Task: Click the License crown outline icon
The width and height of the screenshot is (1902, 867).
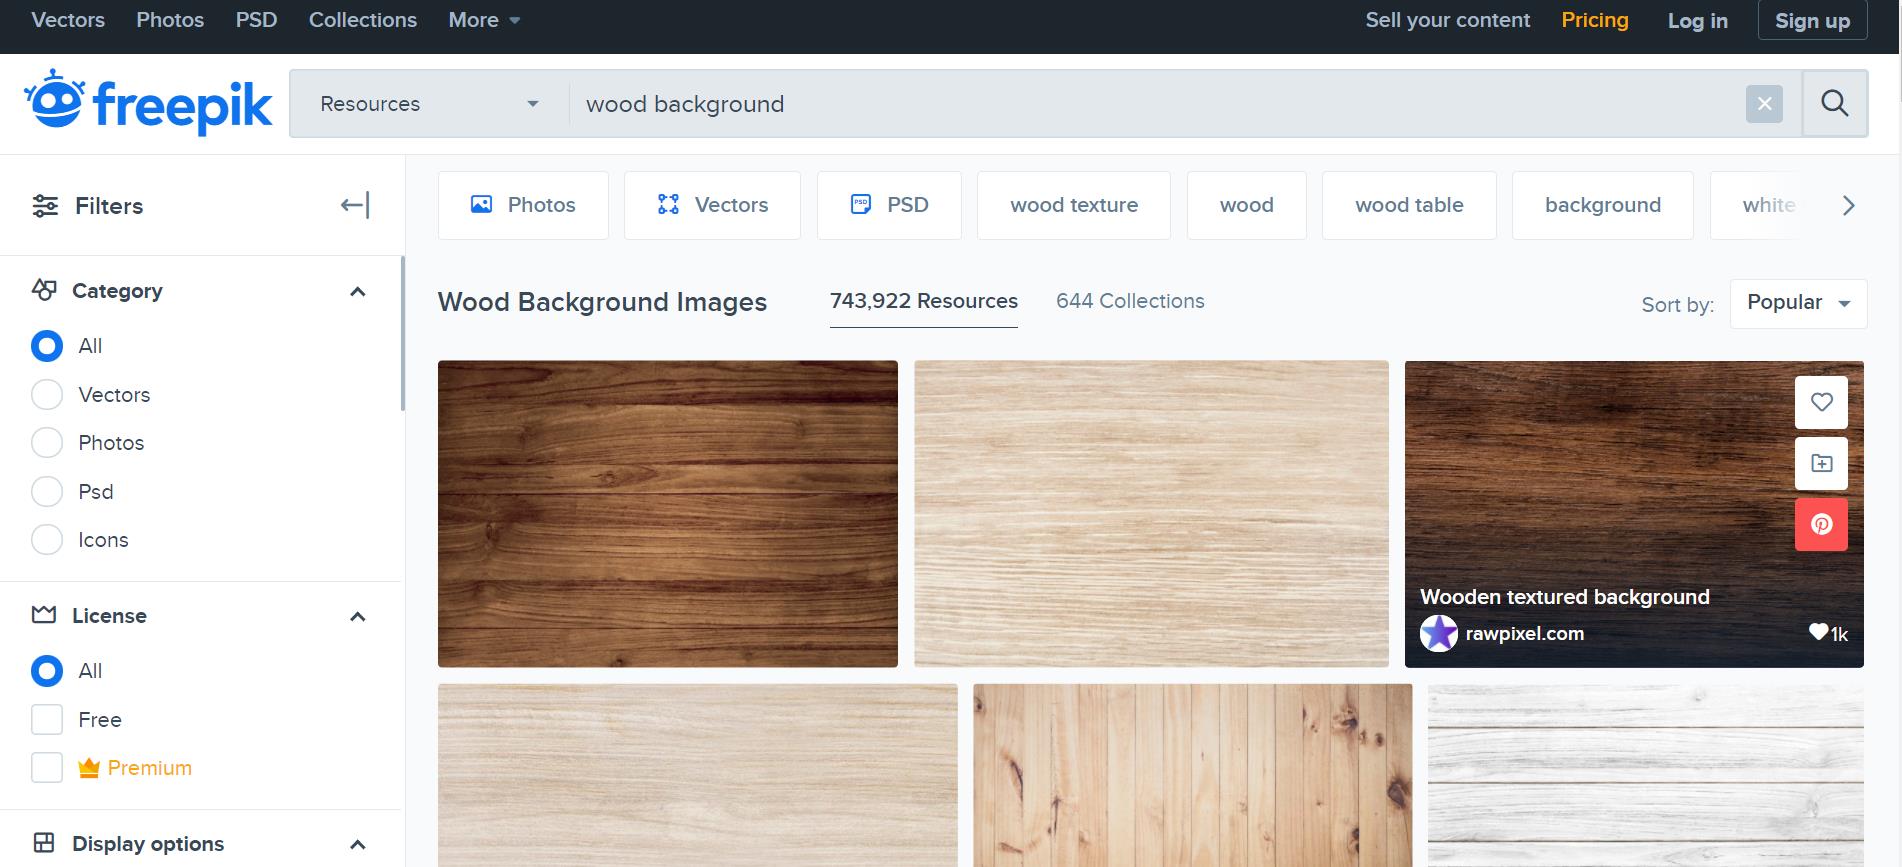Action: point(44,615)
